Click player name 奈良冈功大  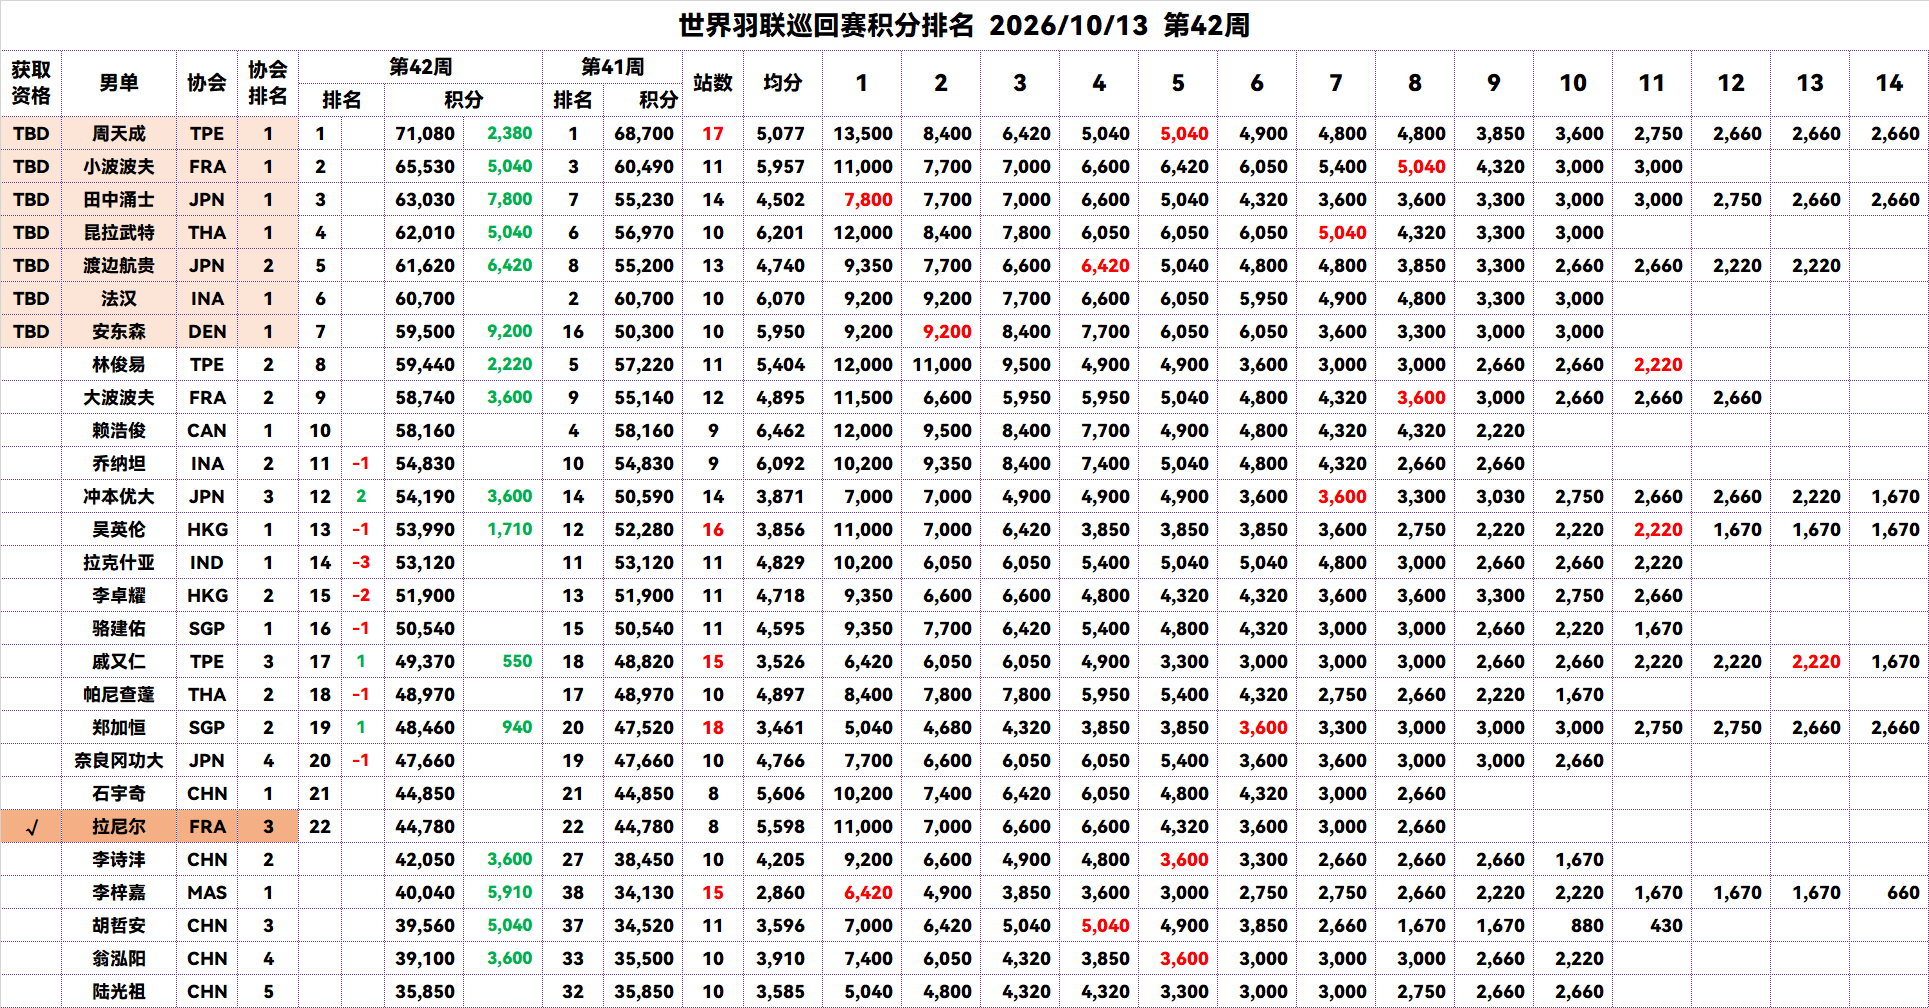point(119,760)
